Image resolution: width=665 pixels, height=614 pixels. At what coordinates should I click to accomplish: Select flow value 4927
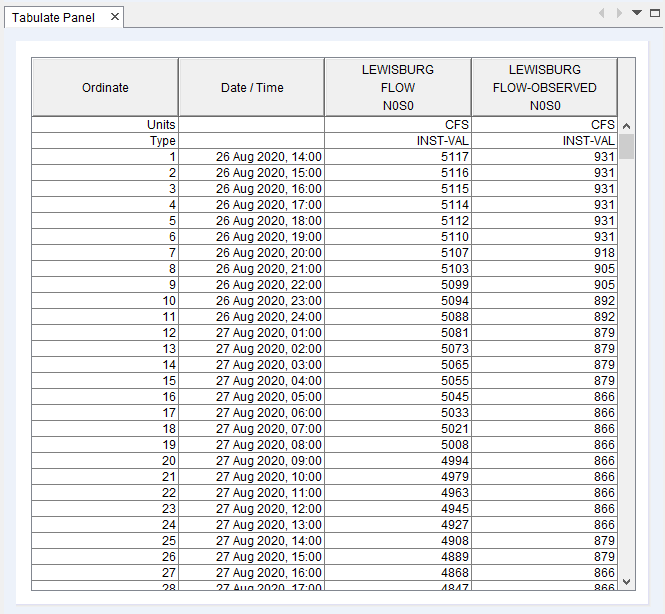point(398,525)
